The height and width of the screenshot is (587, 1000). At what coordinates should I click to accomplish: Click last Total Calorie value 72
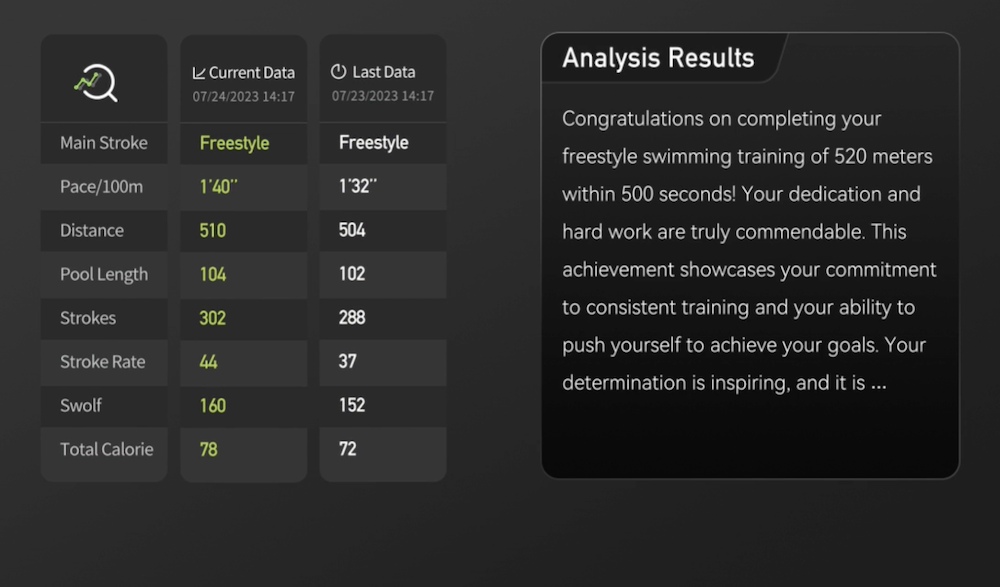[347, 449]
